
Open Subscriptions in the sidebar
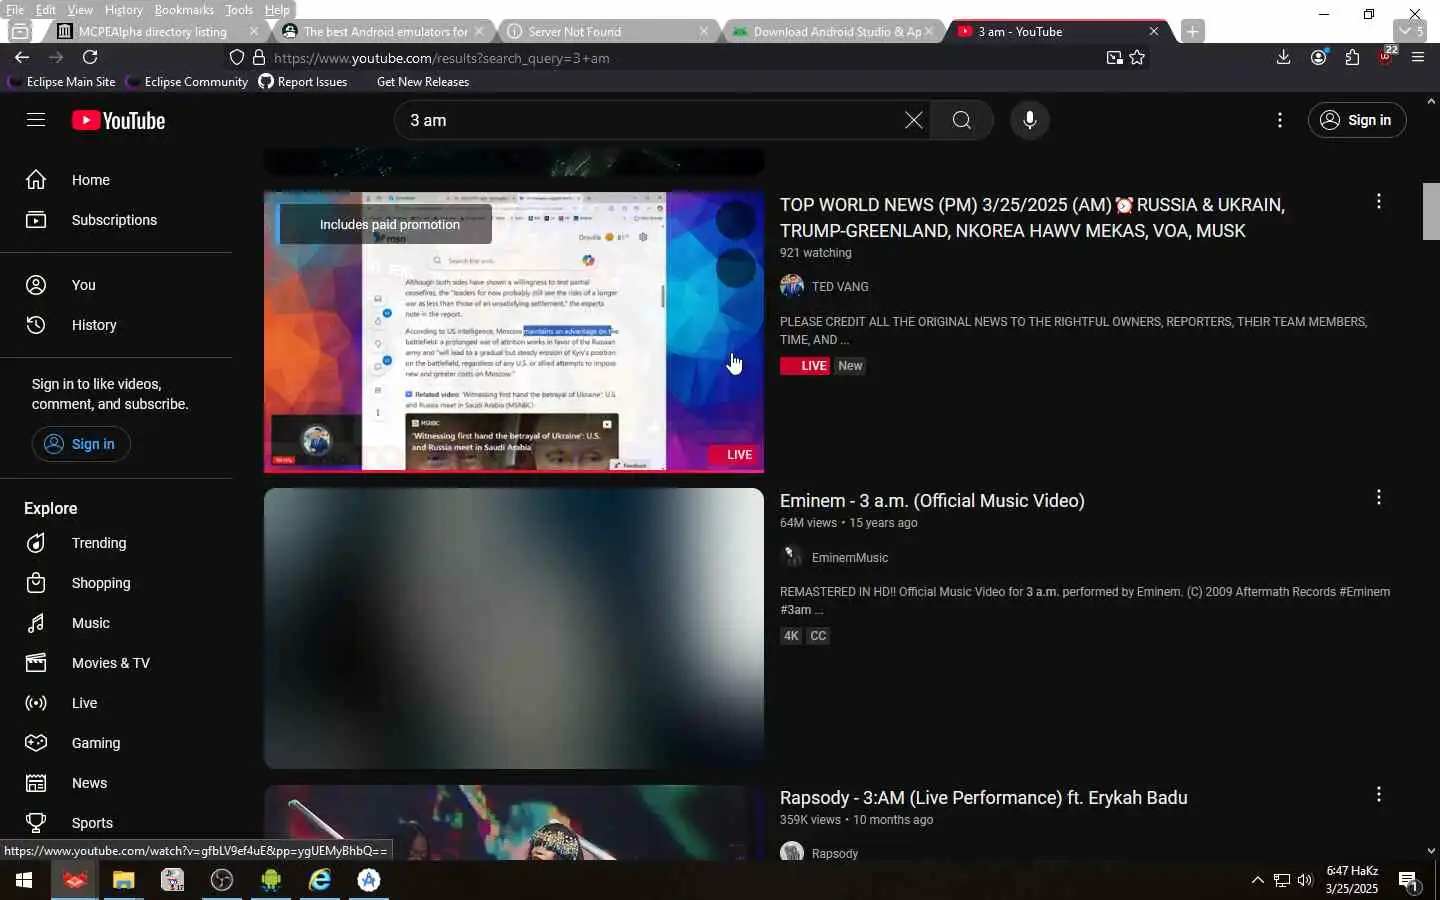coord(116,220)
